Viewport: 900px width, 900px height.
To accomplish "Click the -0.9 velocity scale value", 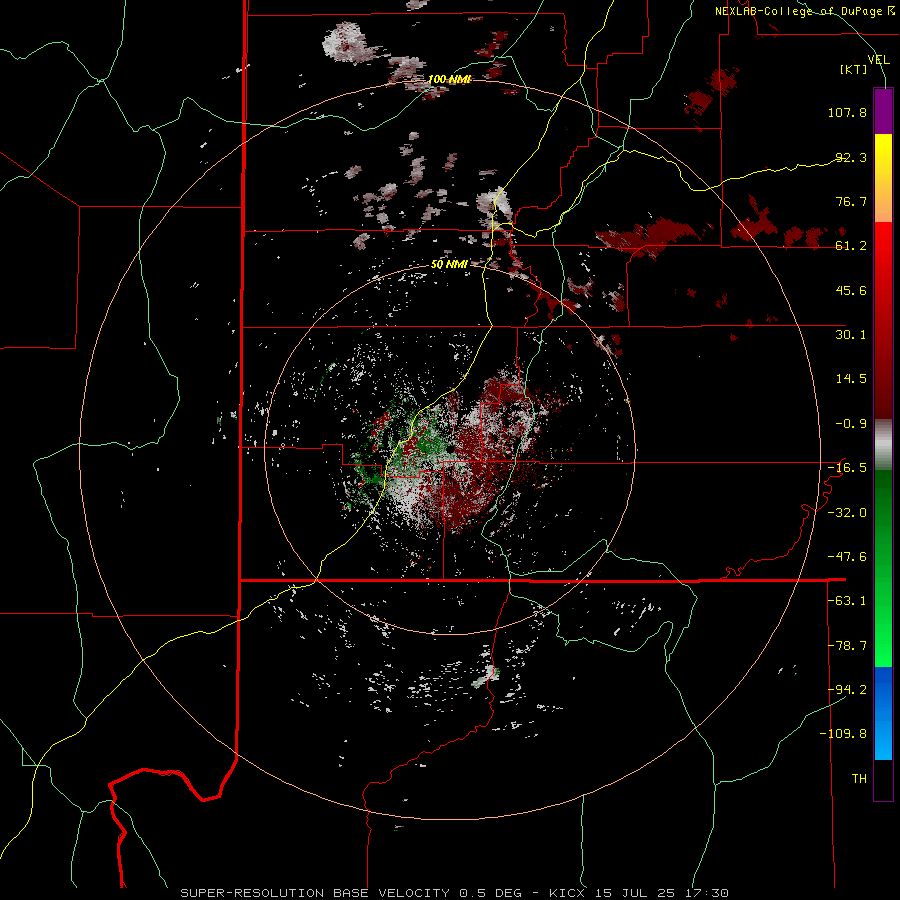I will tap(851, 424).
